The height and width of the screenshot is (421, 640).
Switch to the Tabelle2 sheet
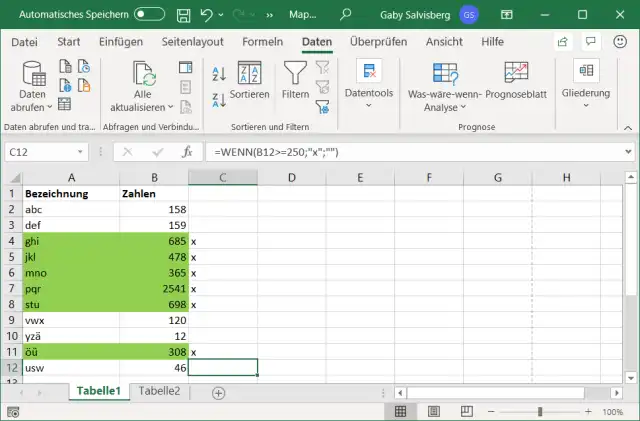[159, 391]
